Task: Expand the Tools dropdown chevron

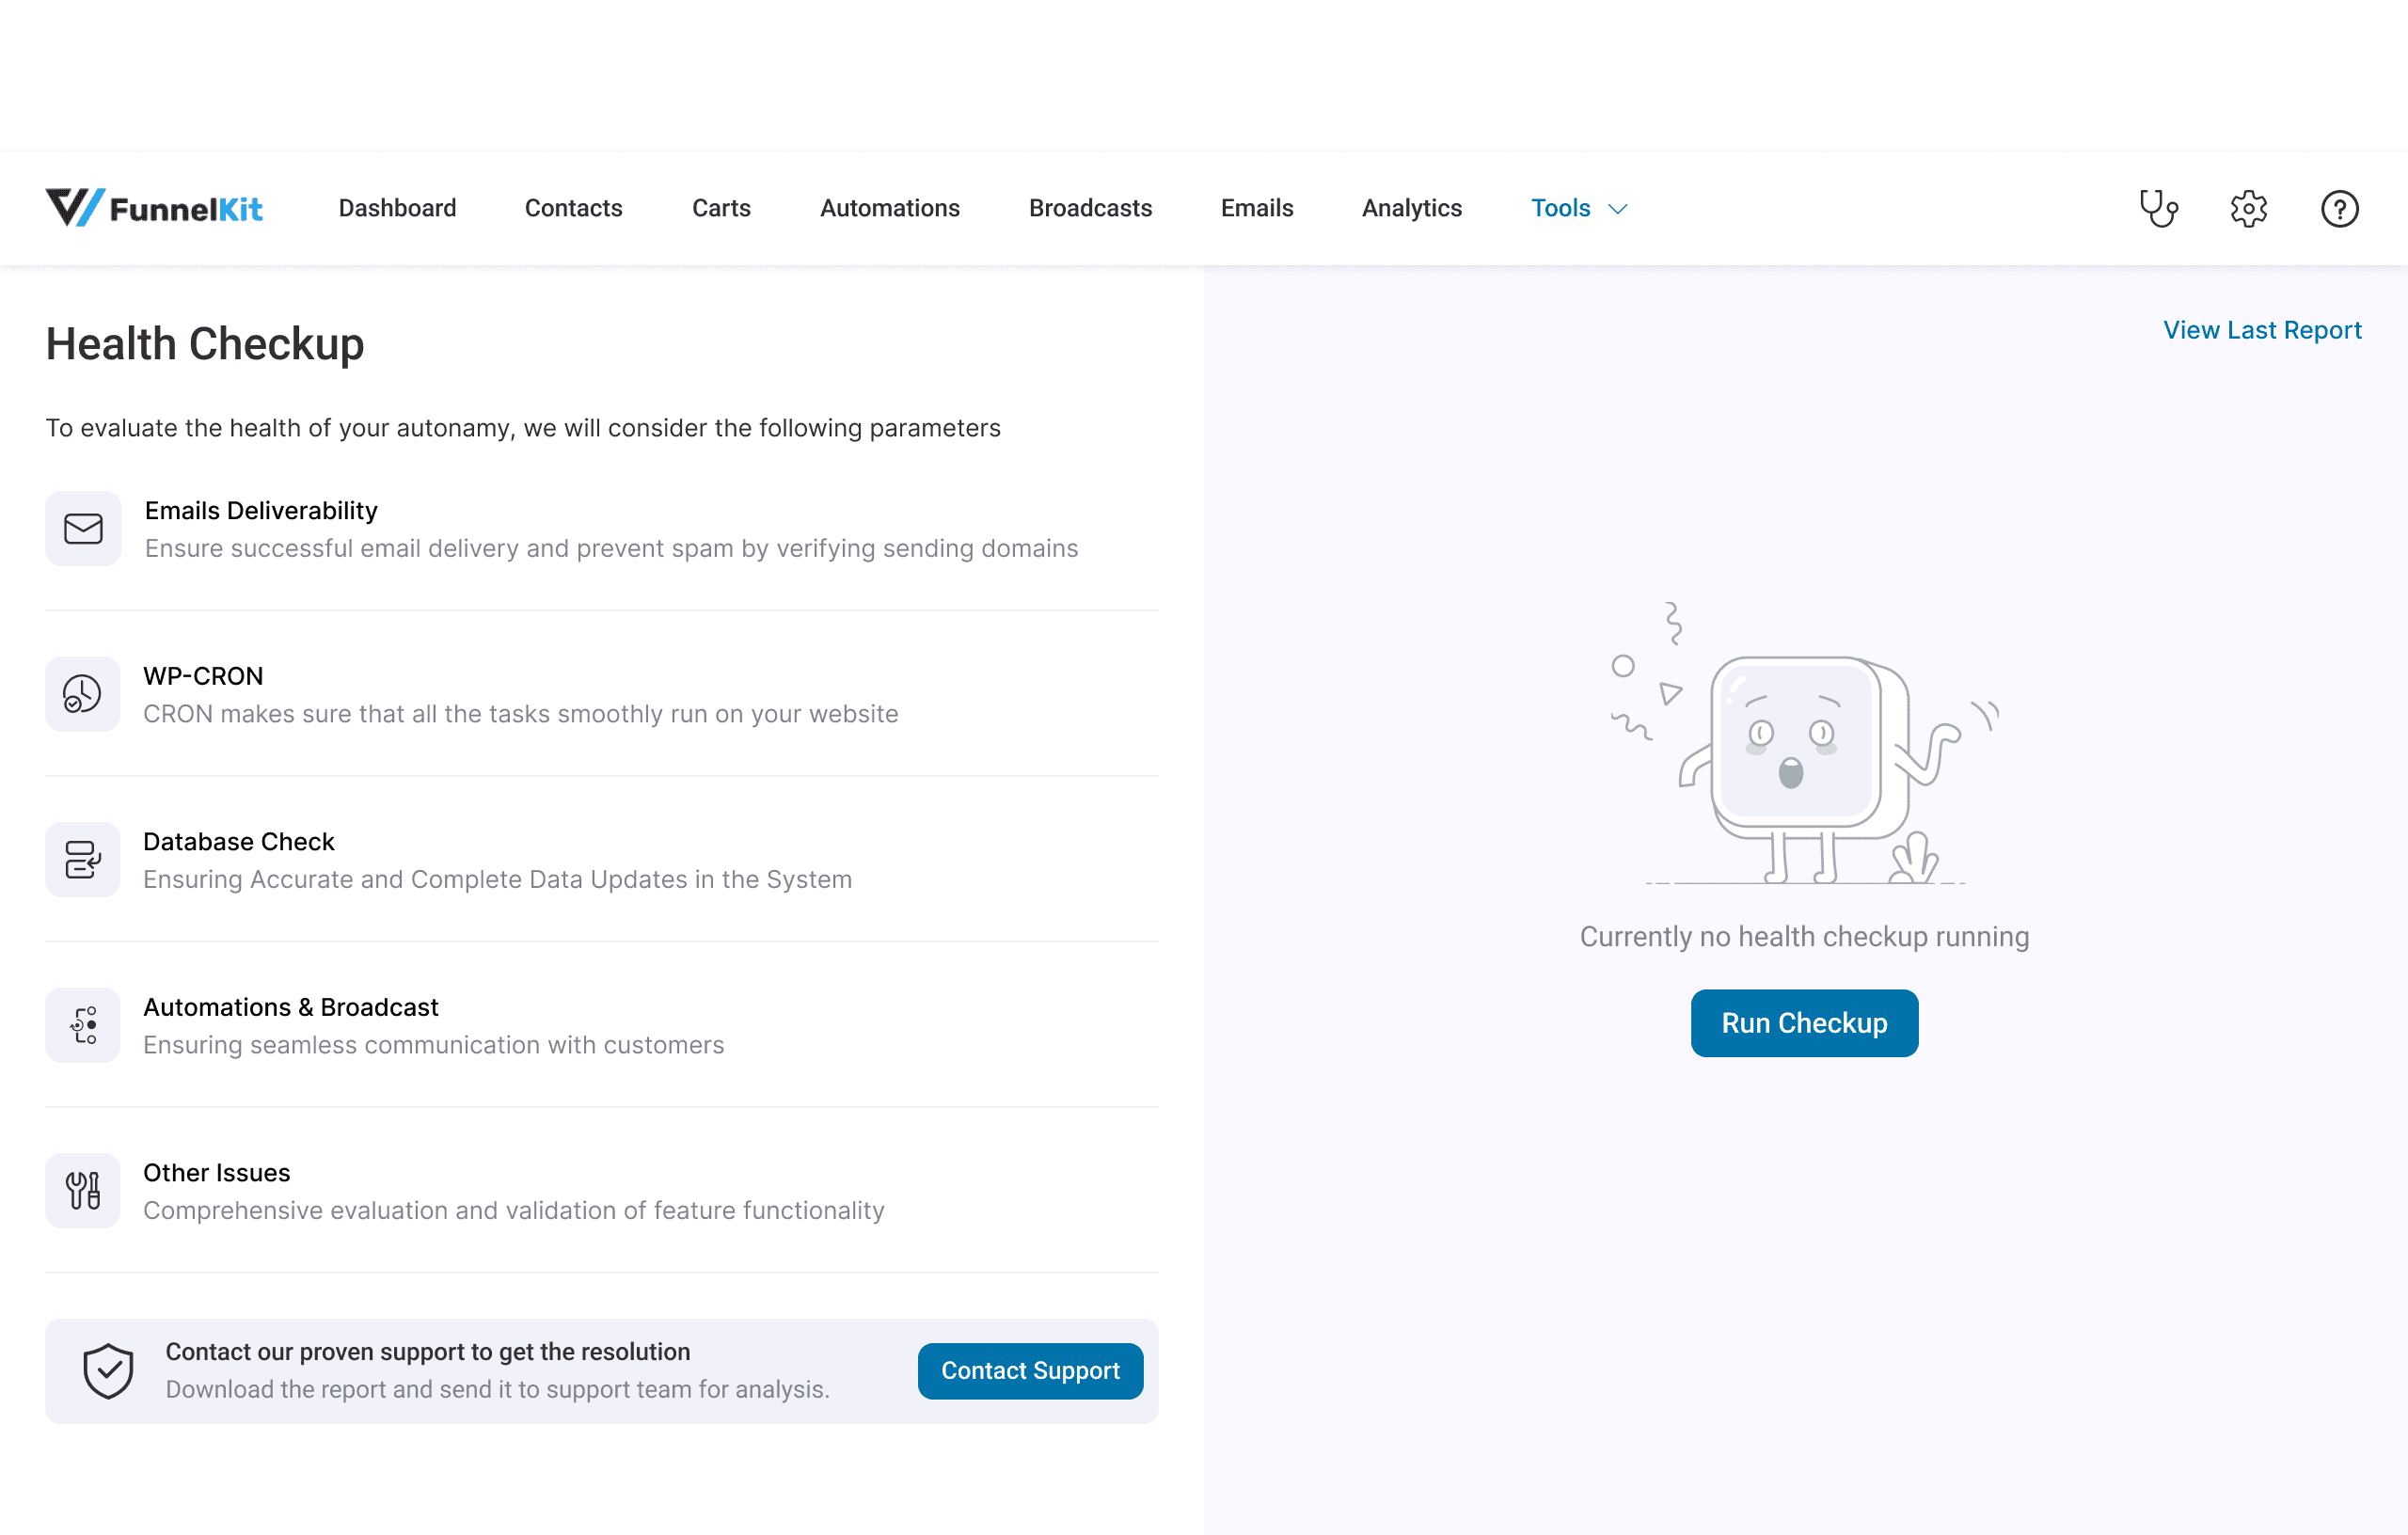Action: [x=1617, y=209]
